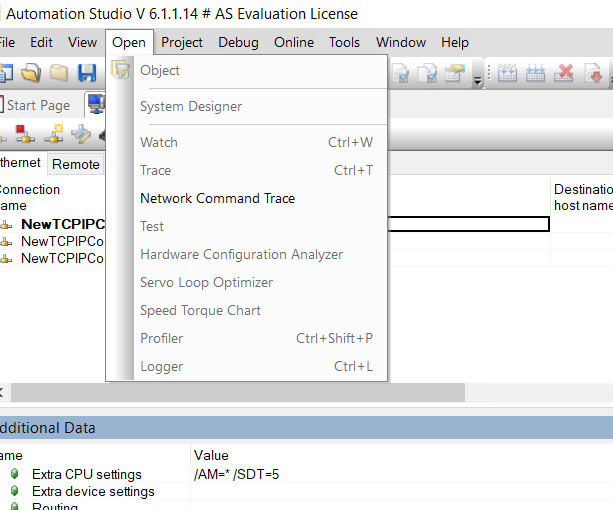This screenshot has width=613, height=510.
Task: Click the scrollbar left arrow
Action: [x=3, y=392]
